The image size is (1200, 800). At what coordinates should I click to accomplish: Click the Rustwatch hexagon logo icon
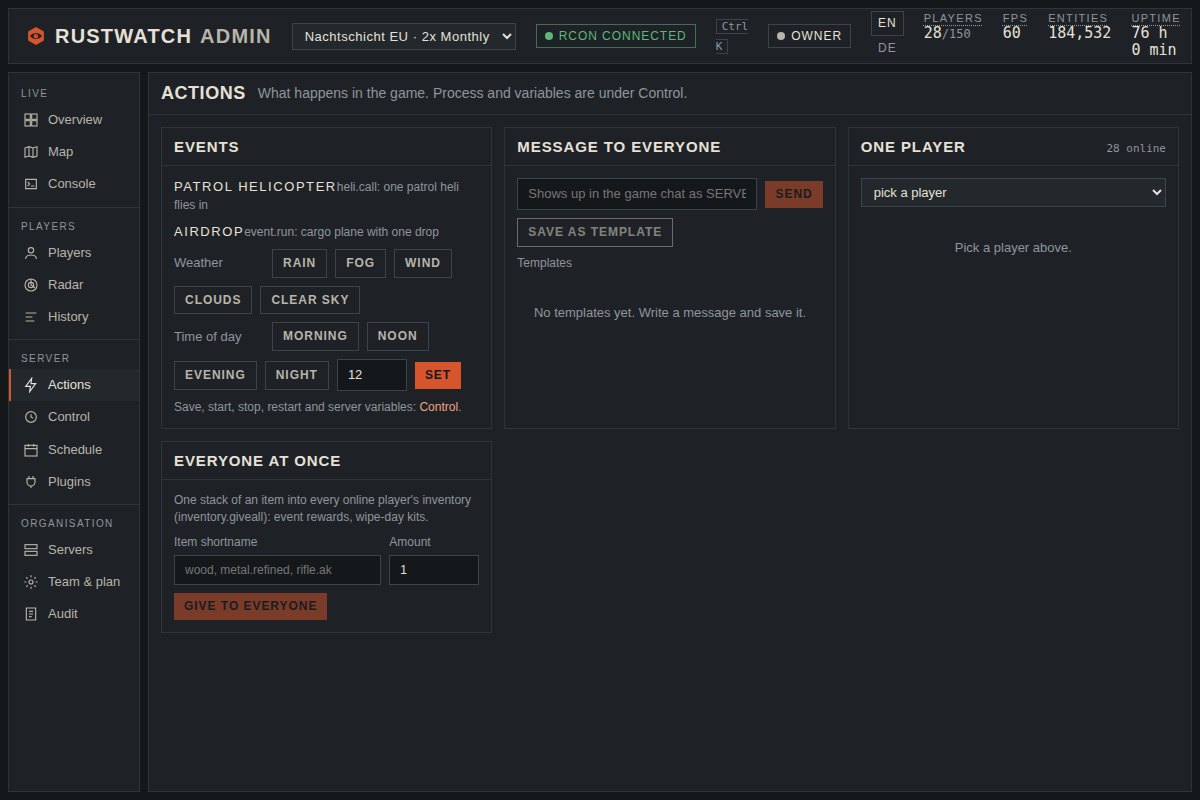[x=36, y=36]
